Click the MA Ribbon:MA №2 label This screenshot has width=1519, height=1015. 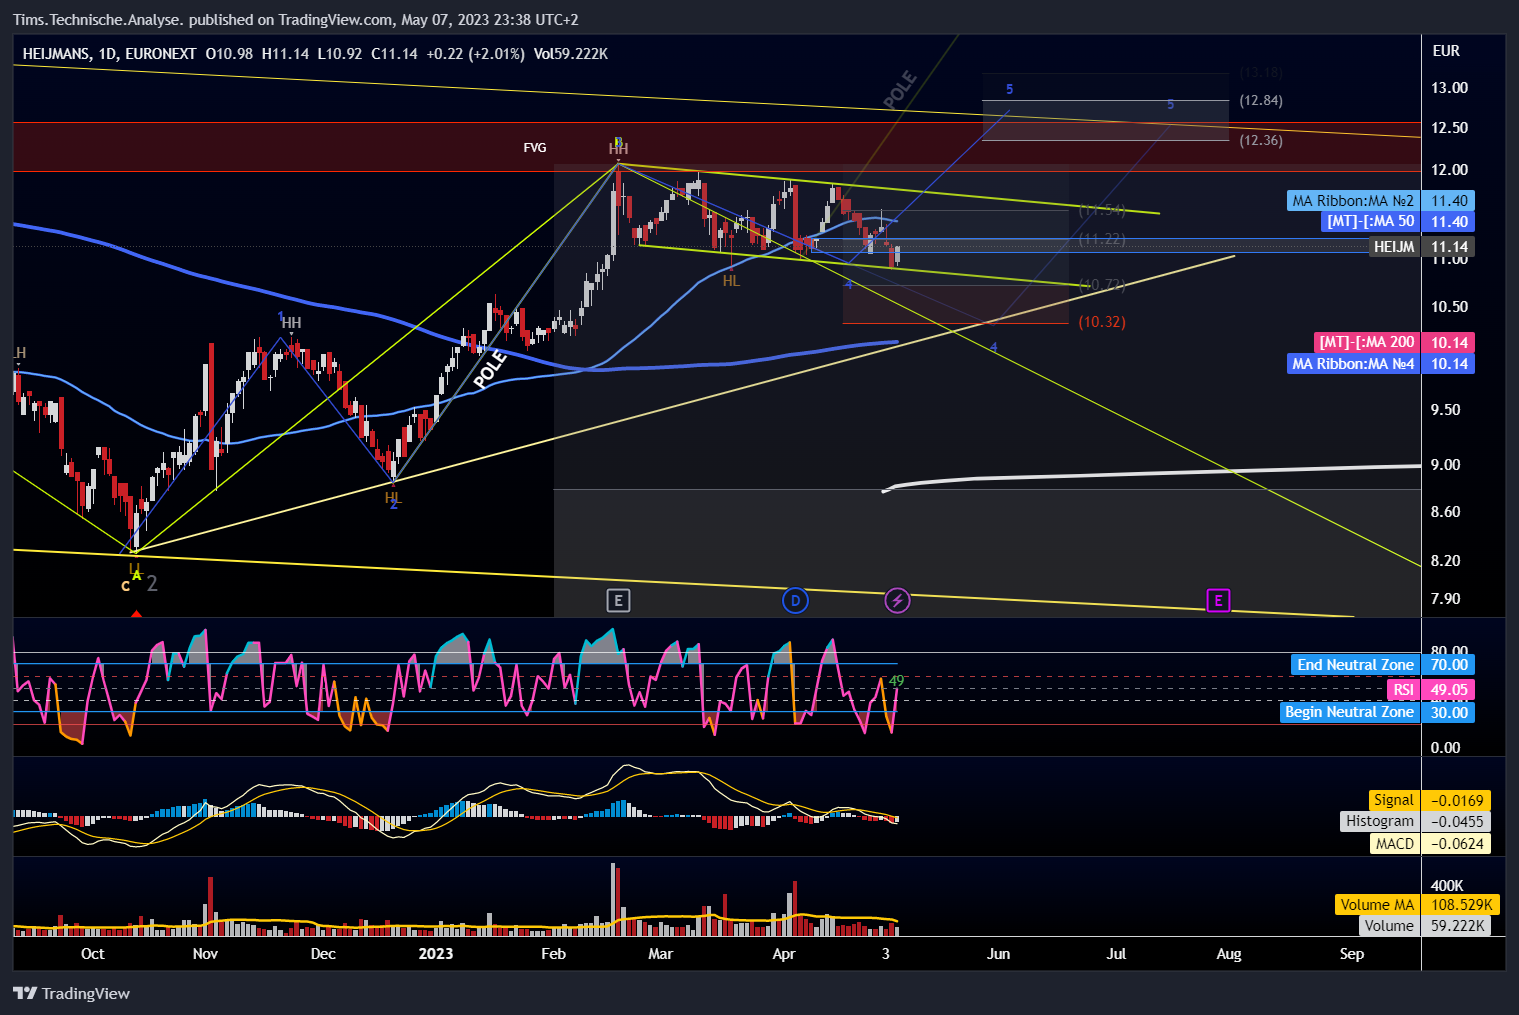[1381, 201]
